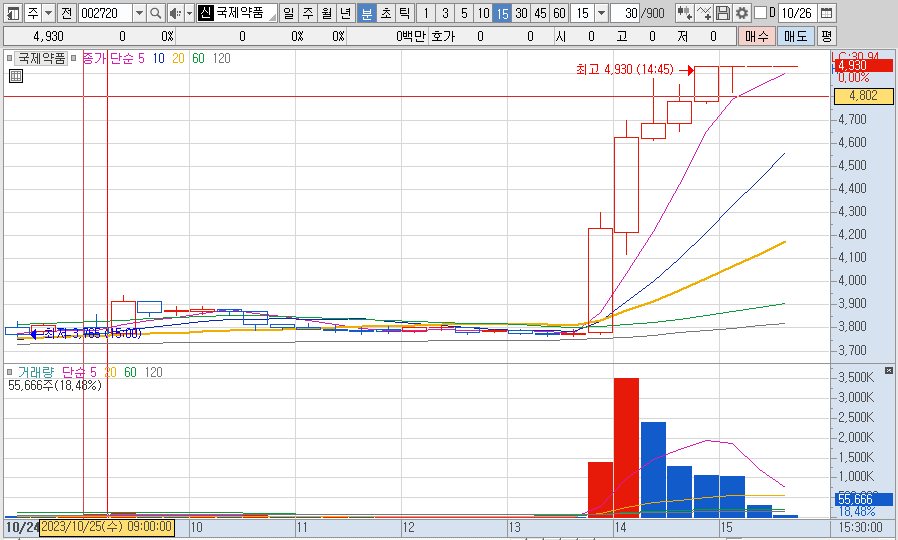Click the 호가 label in the info bar
Image resolution: width=898 pixels, height=540 pixels.
[x=443, y=37]
